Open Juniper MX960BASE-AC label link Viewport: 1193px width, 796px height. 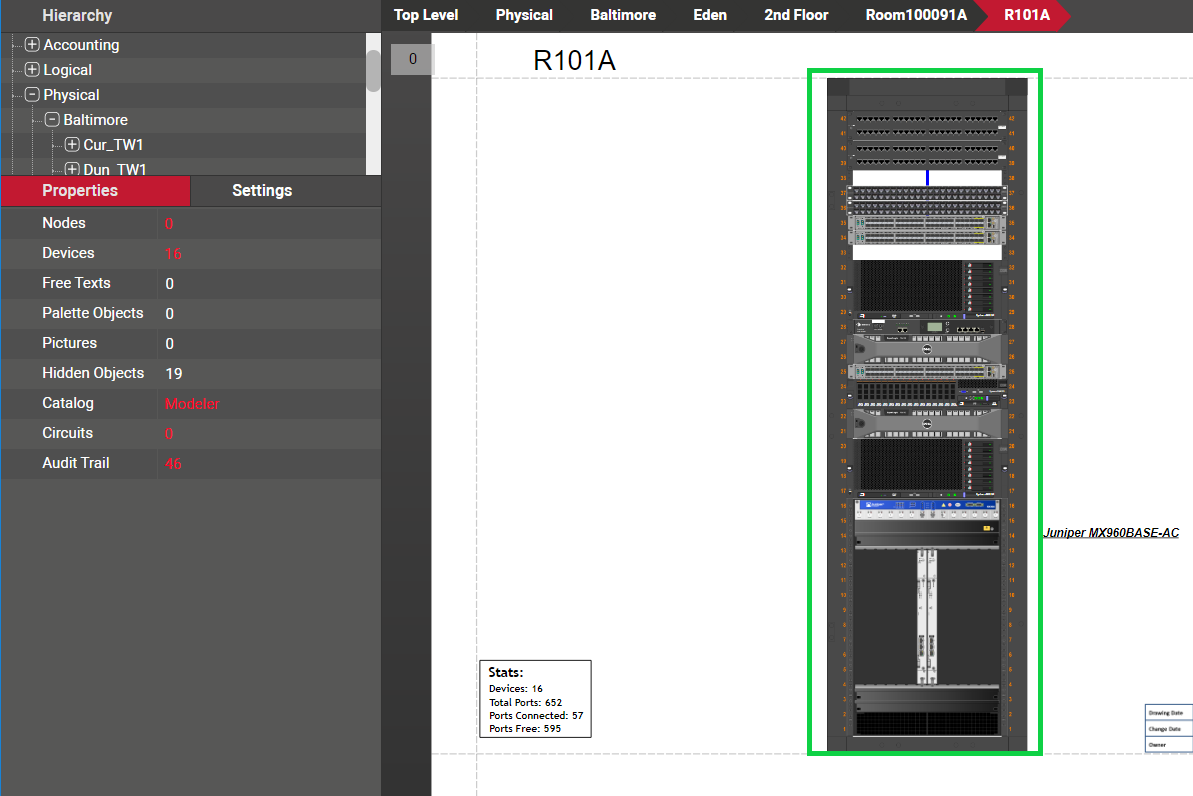click(1110, 533)
